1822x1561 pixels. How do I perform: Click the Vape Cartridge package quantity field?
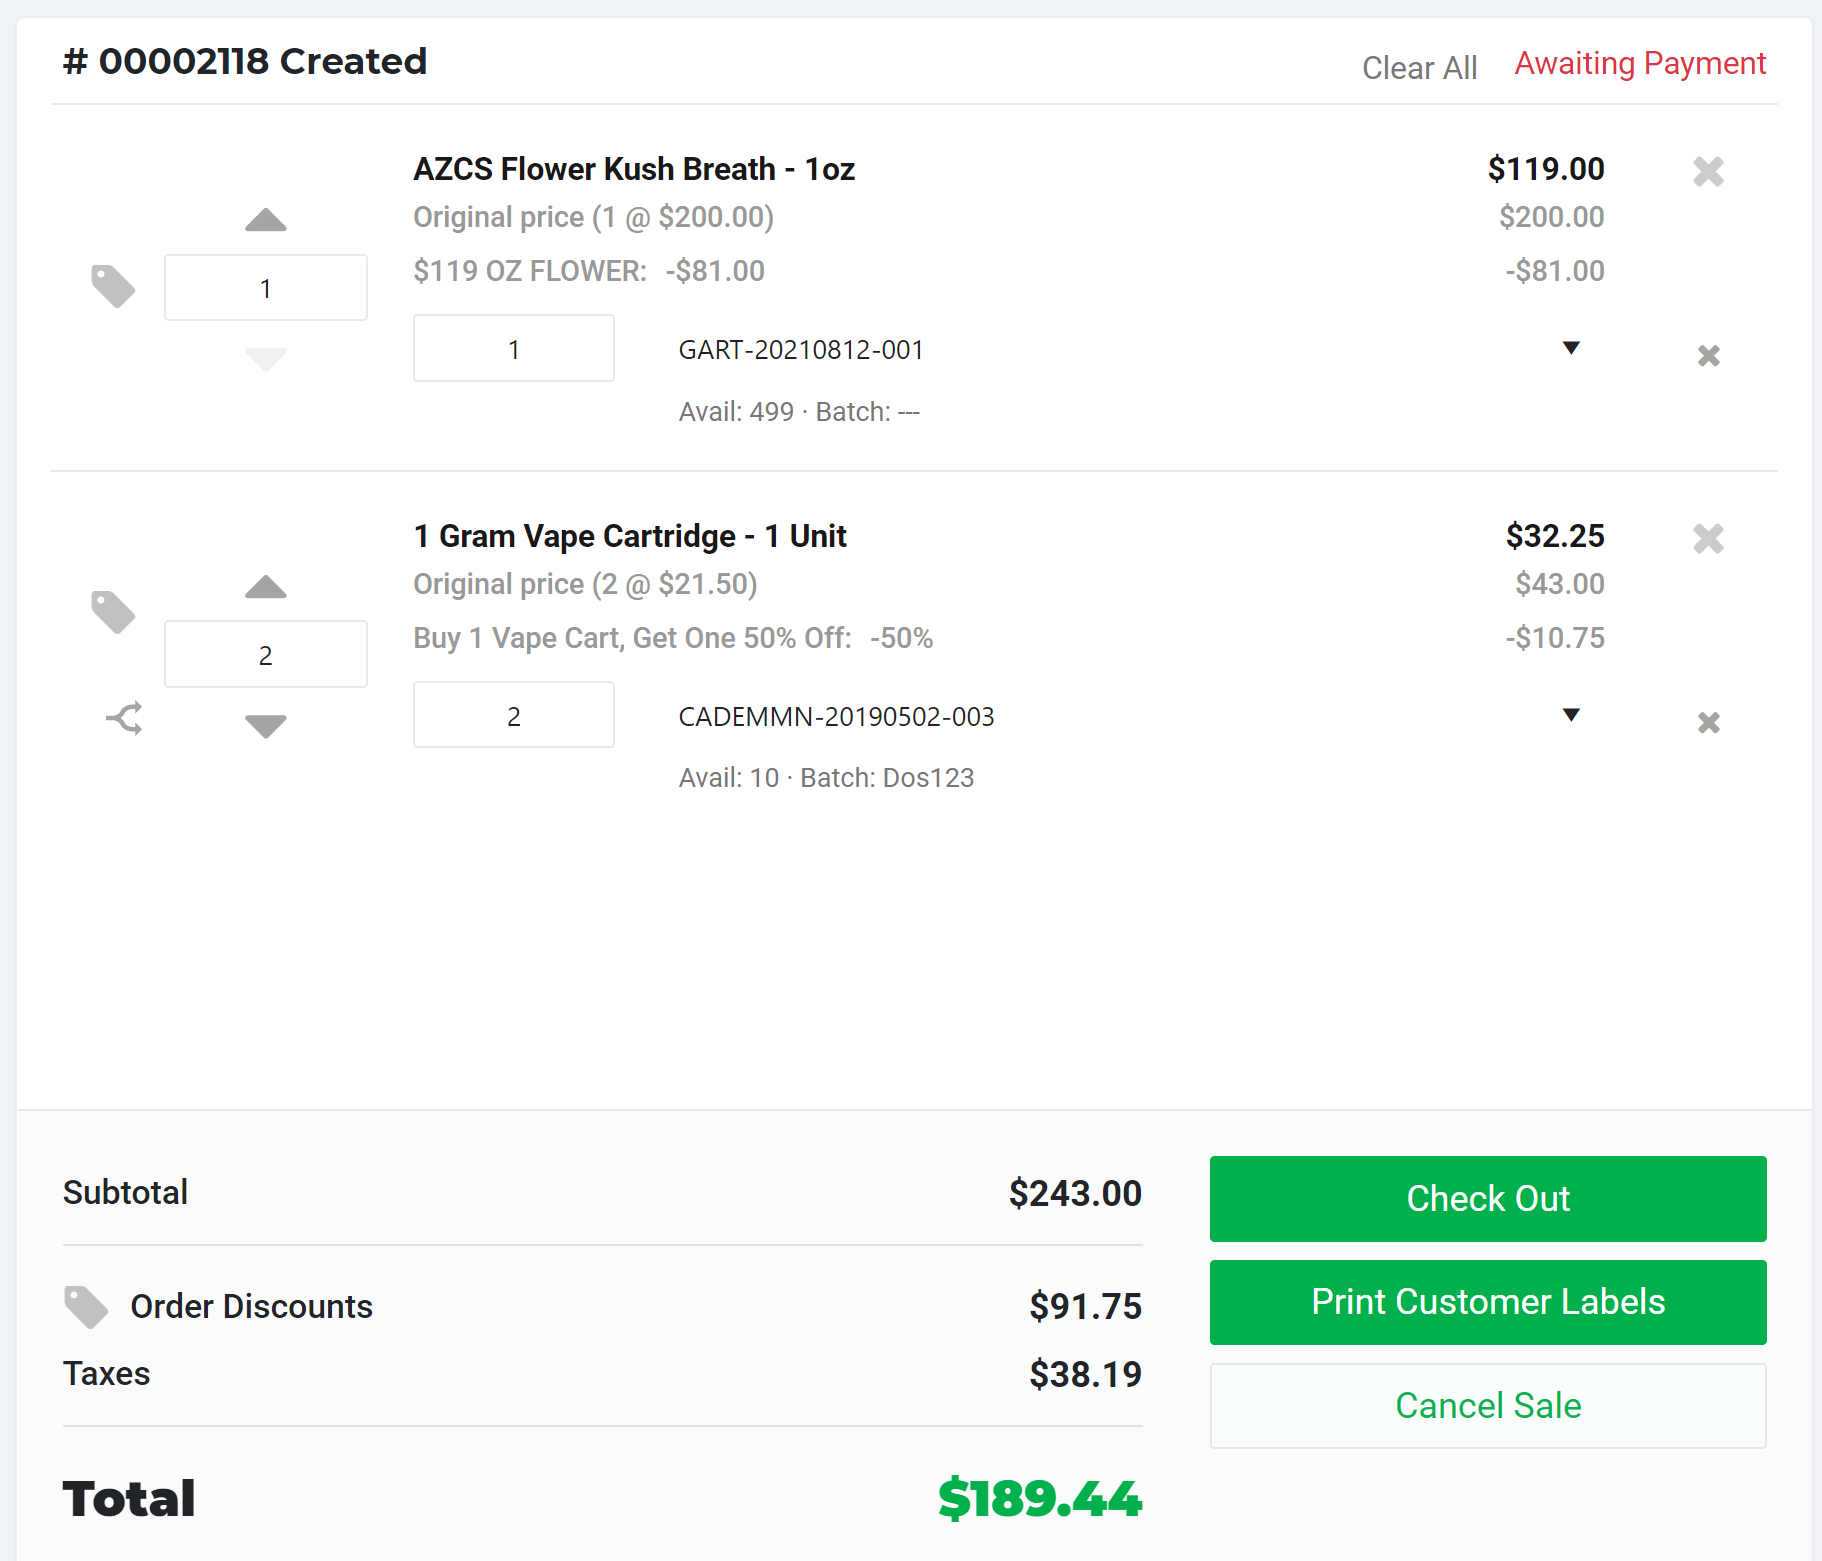point(514,715)
